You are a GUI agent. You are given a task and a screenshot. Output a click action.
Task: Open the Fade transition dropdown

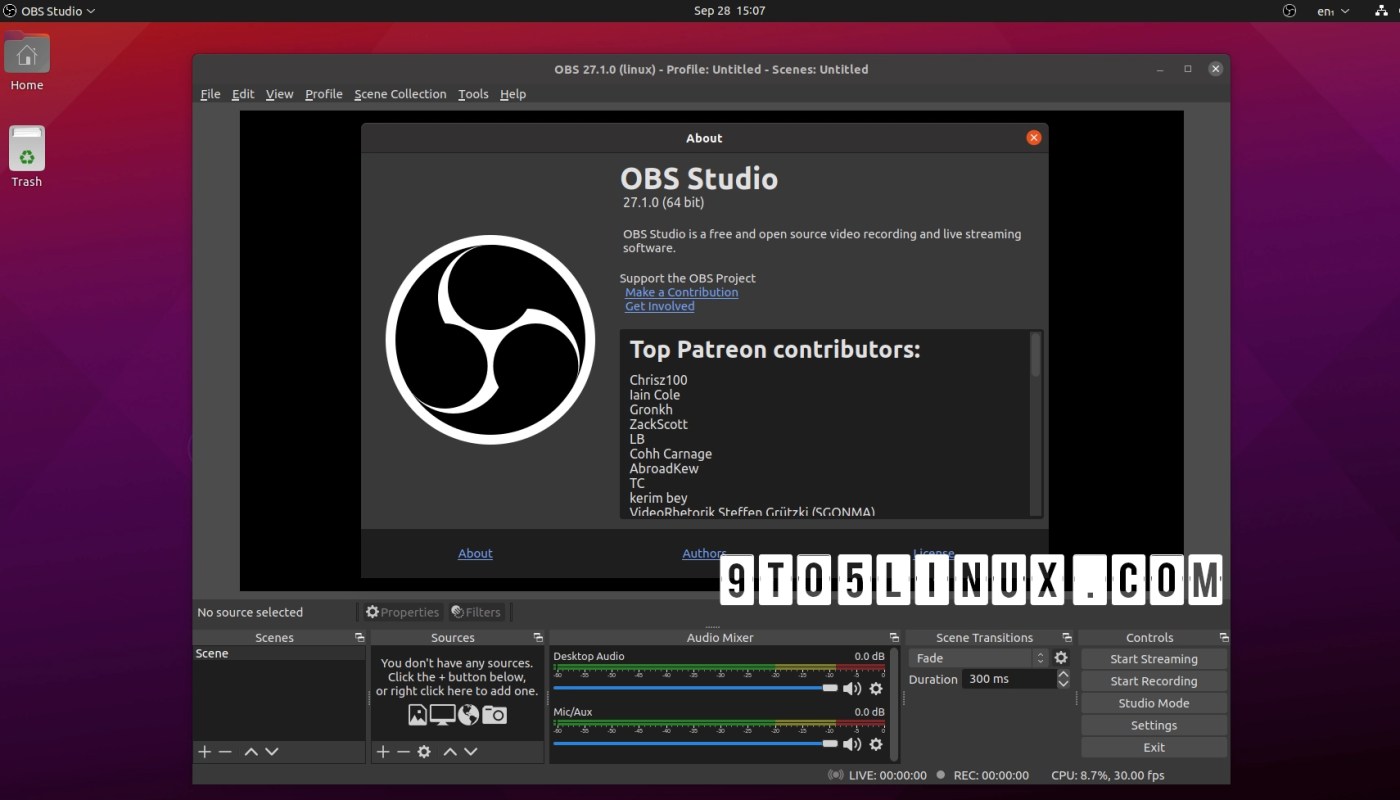tap(979, 658)
